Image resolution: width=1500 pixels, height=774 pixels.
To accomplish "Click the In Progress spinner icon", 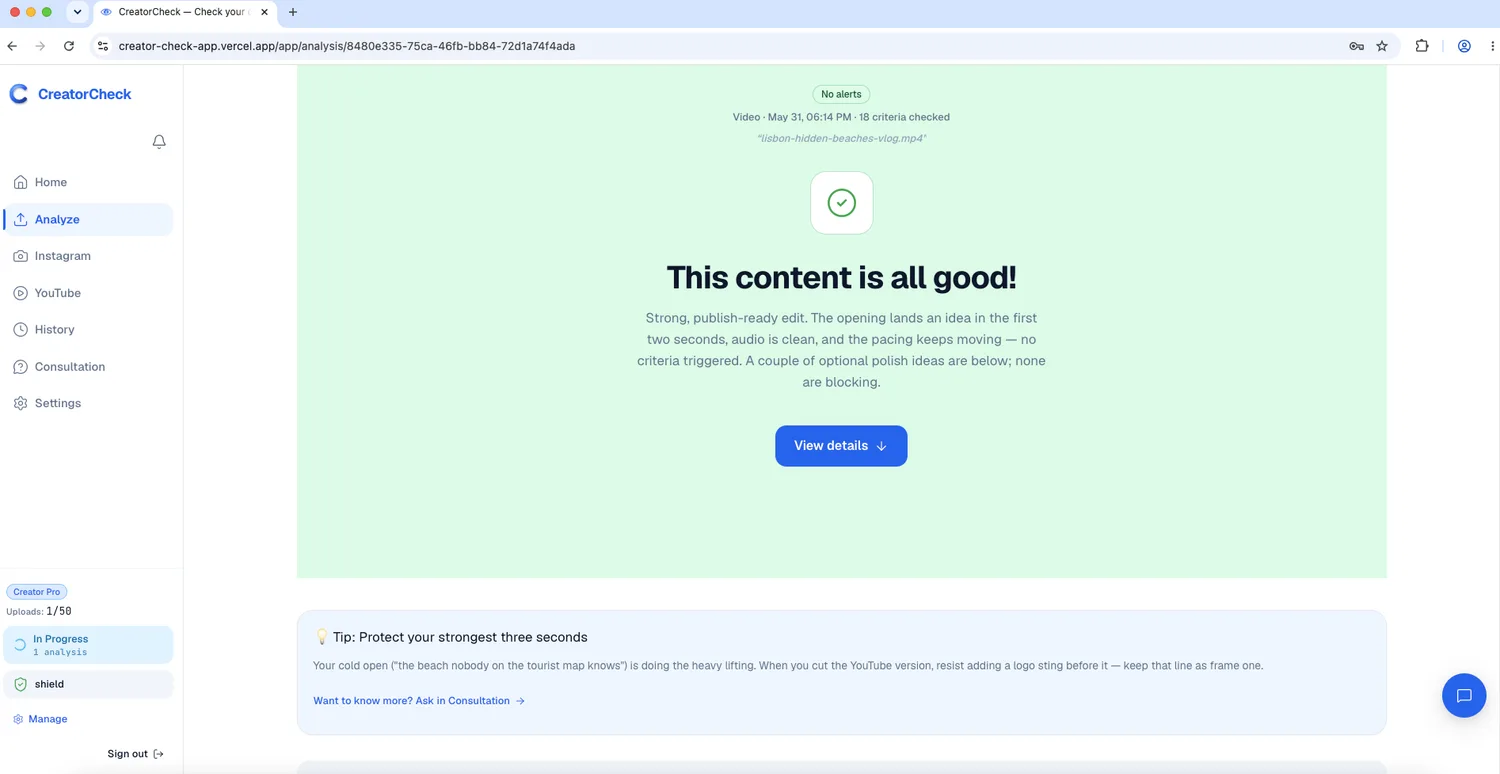I will tap(19, 645).
